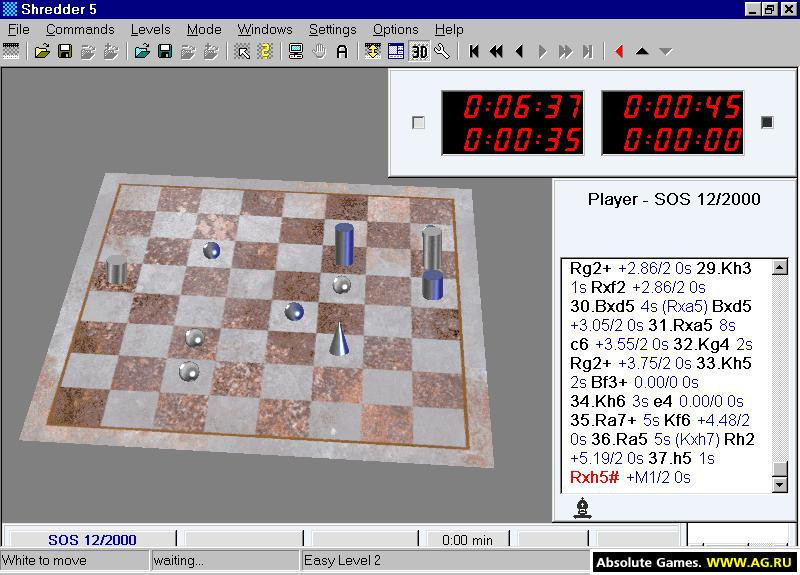Click the move list scrollbar thumb
The width and height of the screenshot is (800, 575).
(x=780, y=468)
